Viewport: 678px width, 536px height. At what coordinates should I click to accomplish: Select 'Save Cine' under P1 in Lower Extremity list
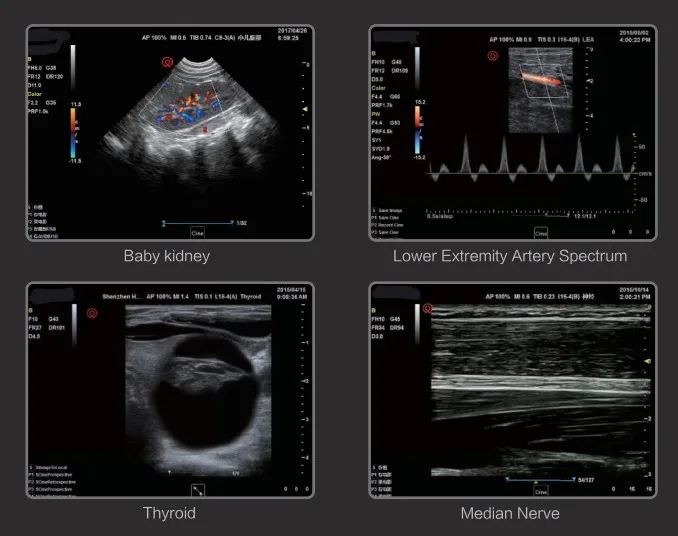(388, 218)
